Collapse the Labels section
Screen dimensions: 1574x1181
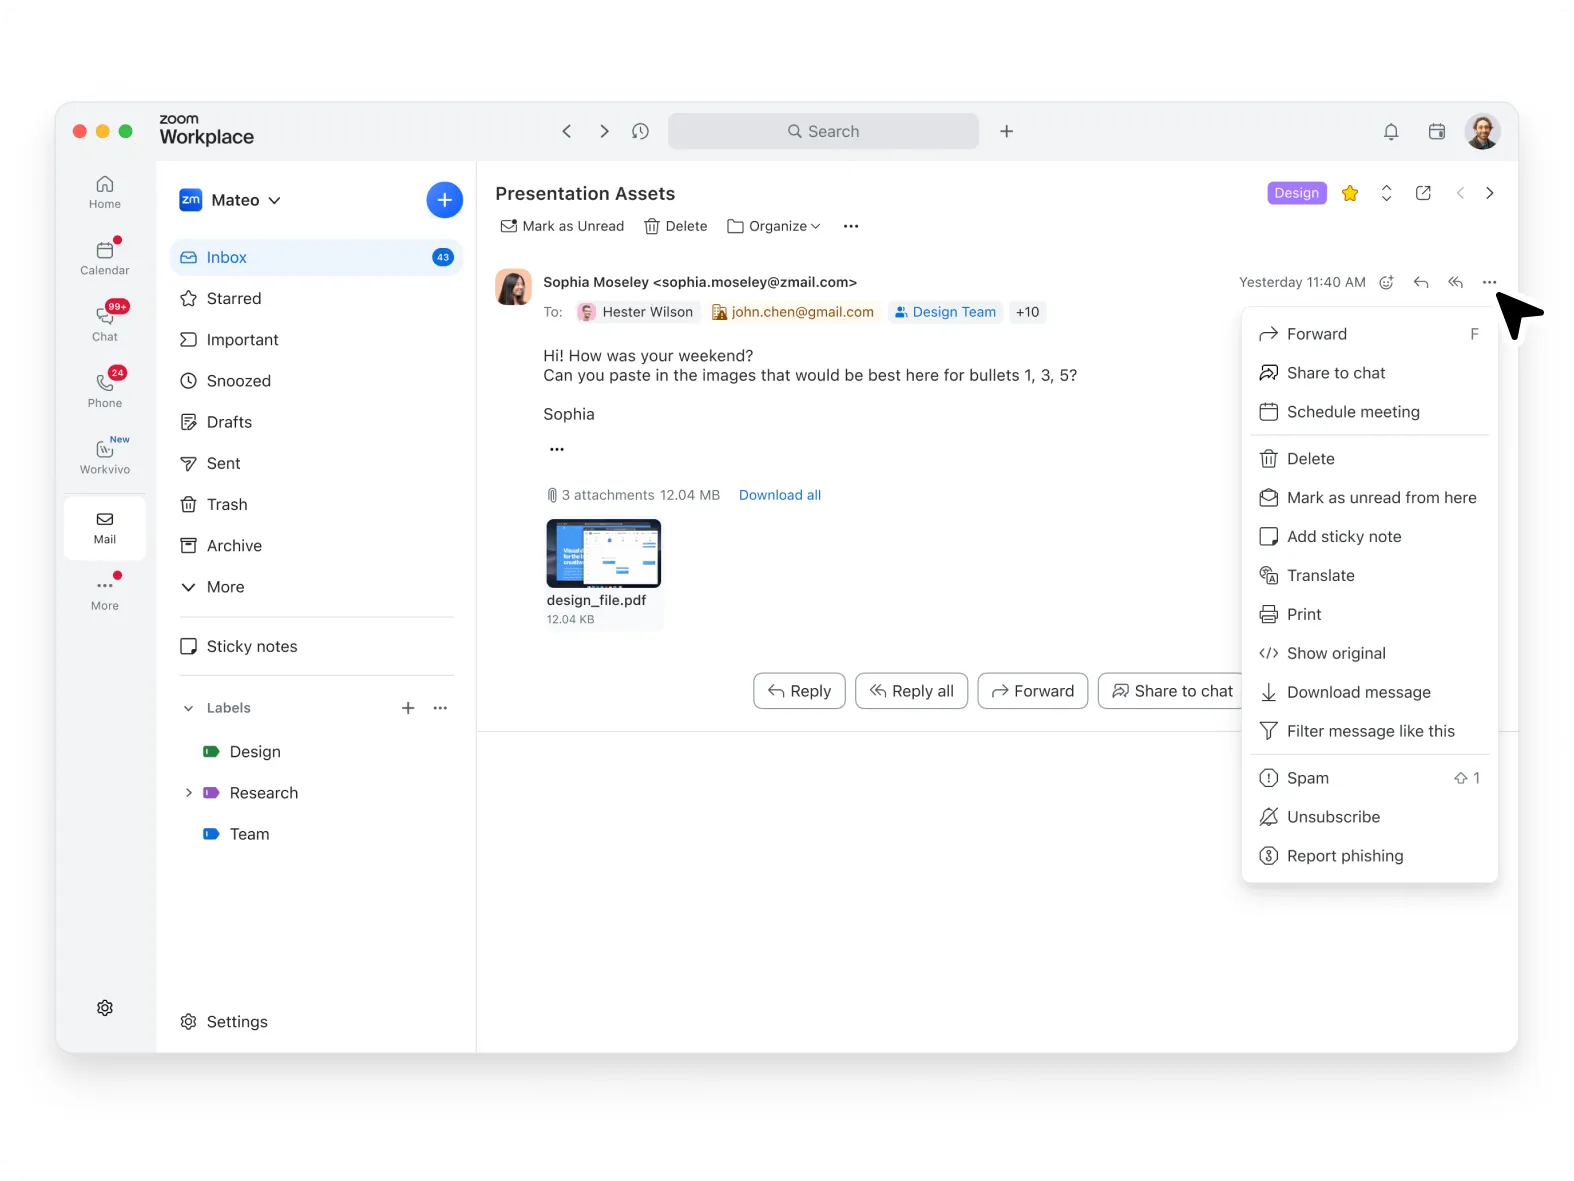[188, 708]
